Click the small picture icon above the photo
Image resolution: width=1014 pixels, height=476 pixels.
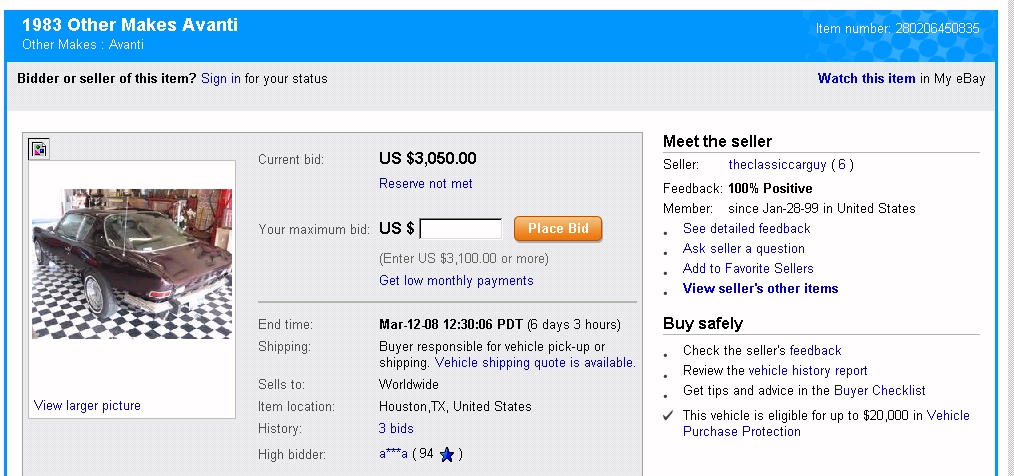tap(39, 149)
